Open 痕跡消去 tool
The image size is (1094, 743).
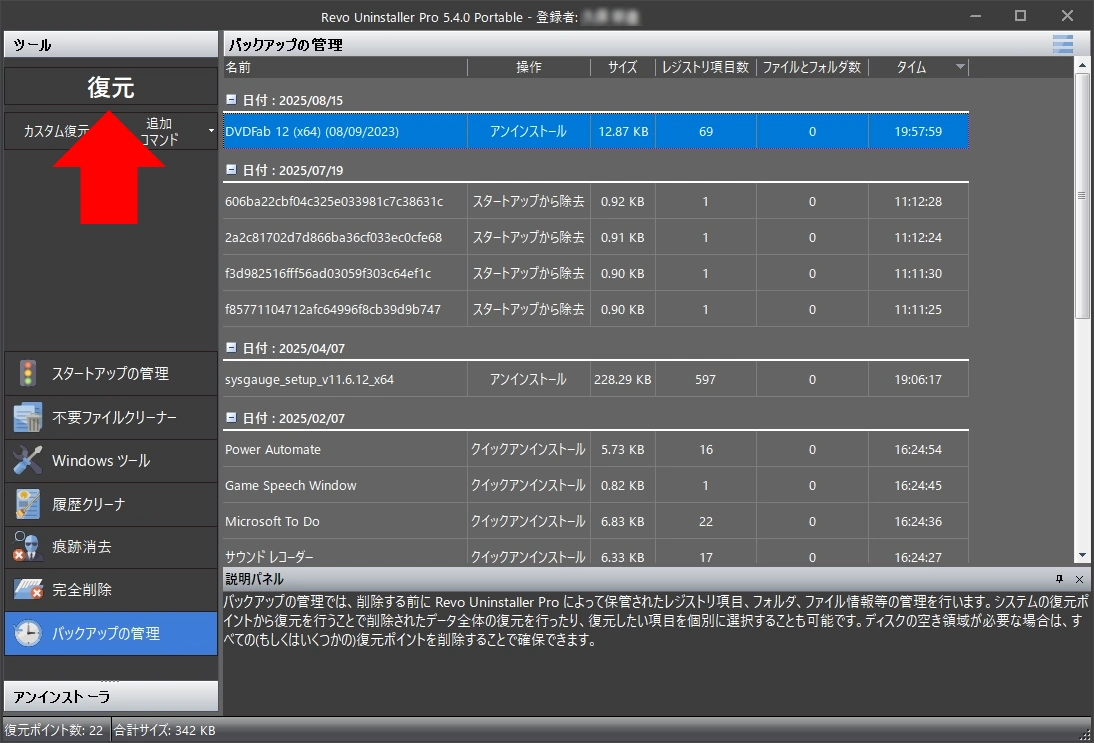click(111, 547)
